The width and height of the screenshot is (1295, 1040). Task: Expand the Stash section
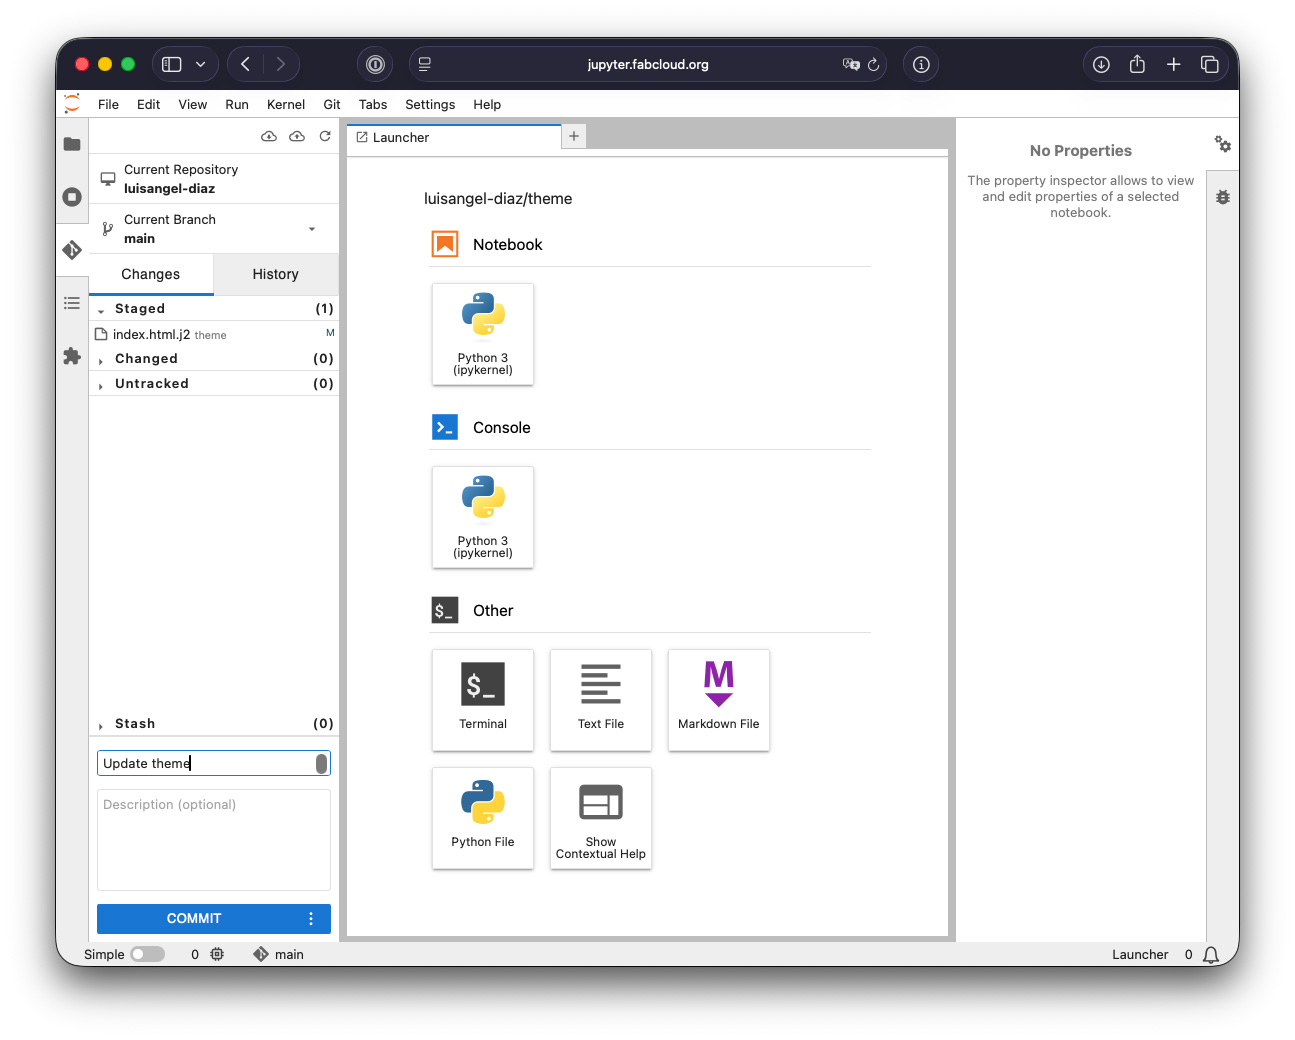click(x=101, y=725)
